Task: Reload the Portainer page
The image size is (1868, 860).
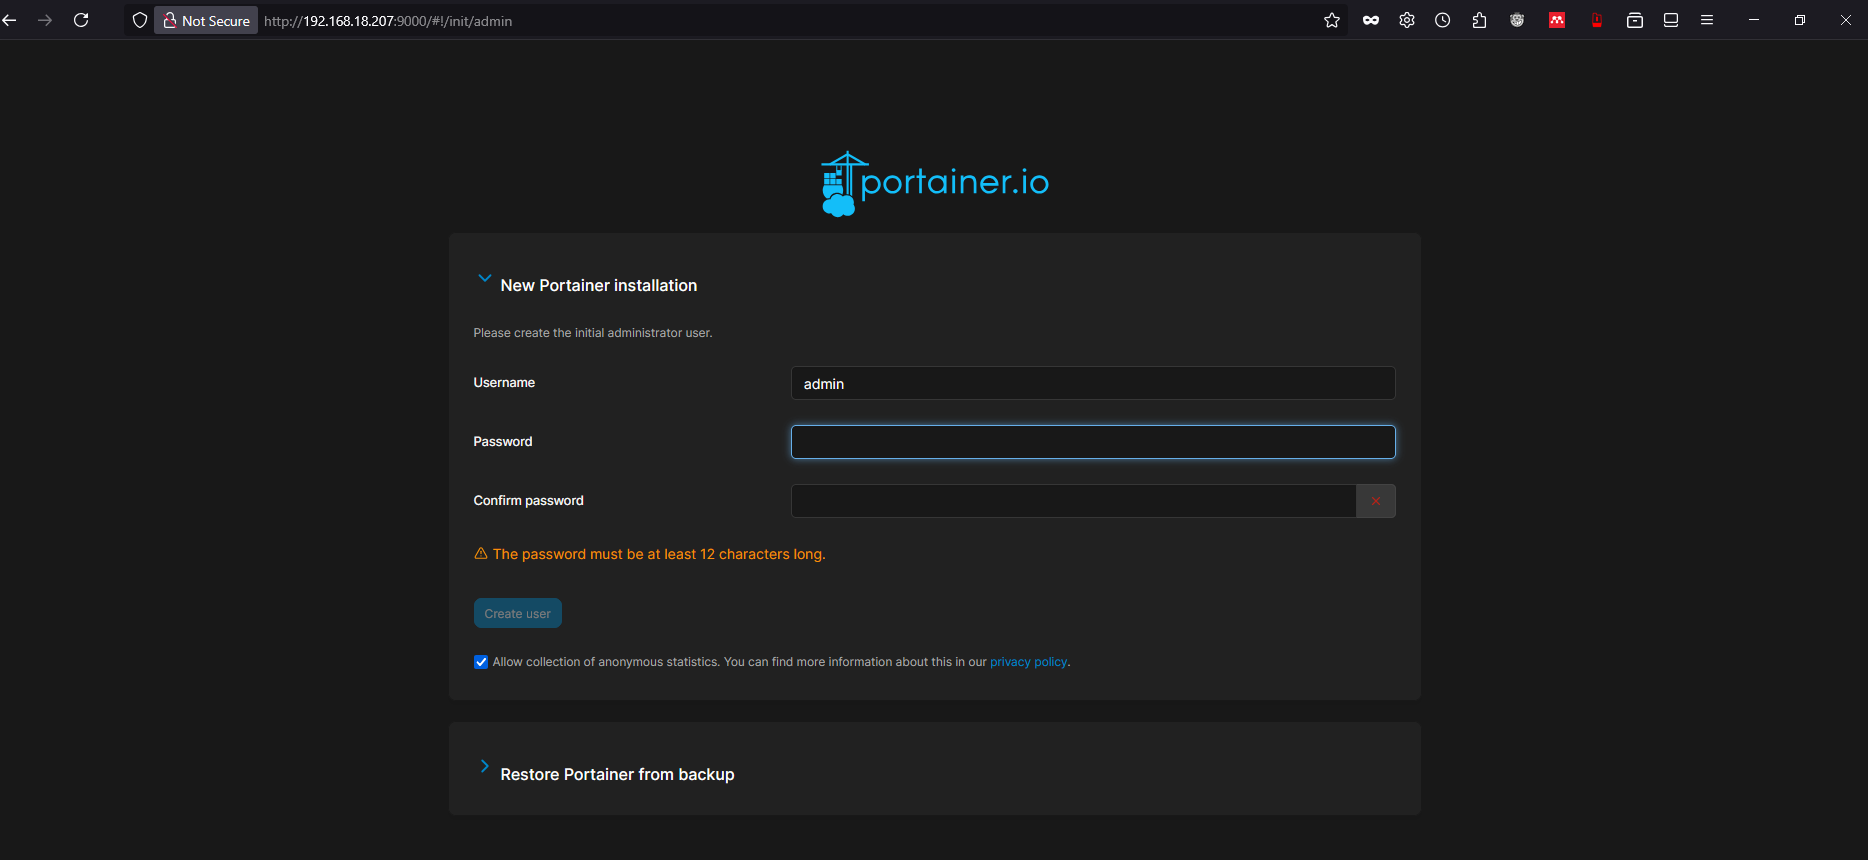Action: point(81,20)
